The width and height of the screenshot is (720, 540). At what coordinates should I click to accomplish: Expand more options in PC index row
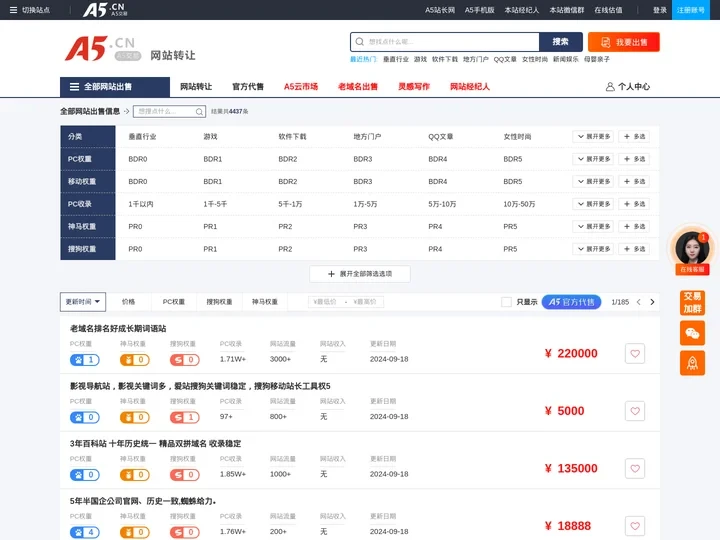[593, 204]
